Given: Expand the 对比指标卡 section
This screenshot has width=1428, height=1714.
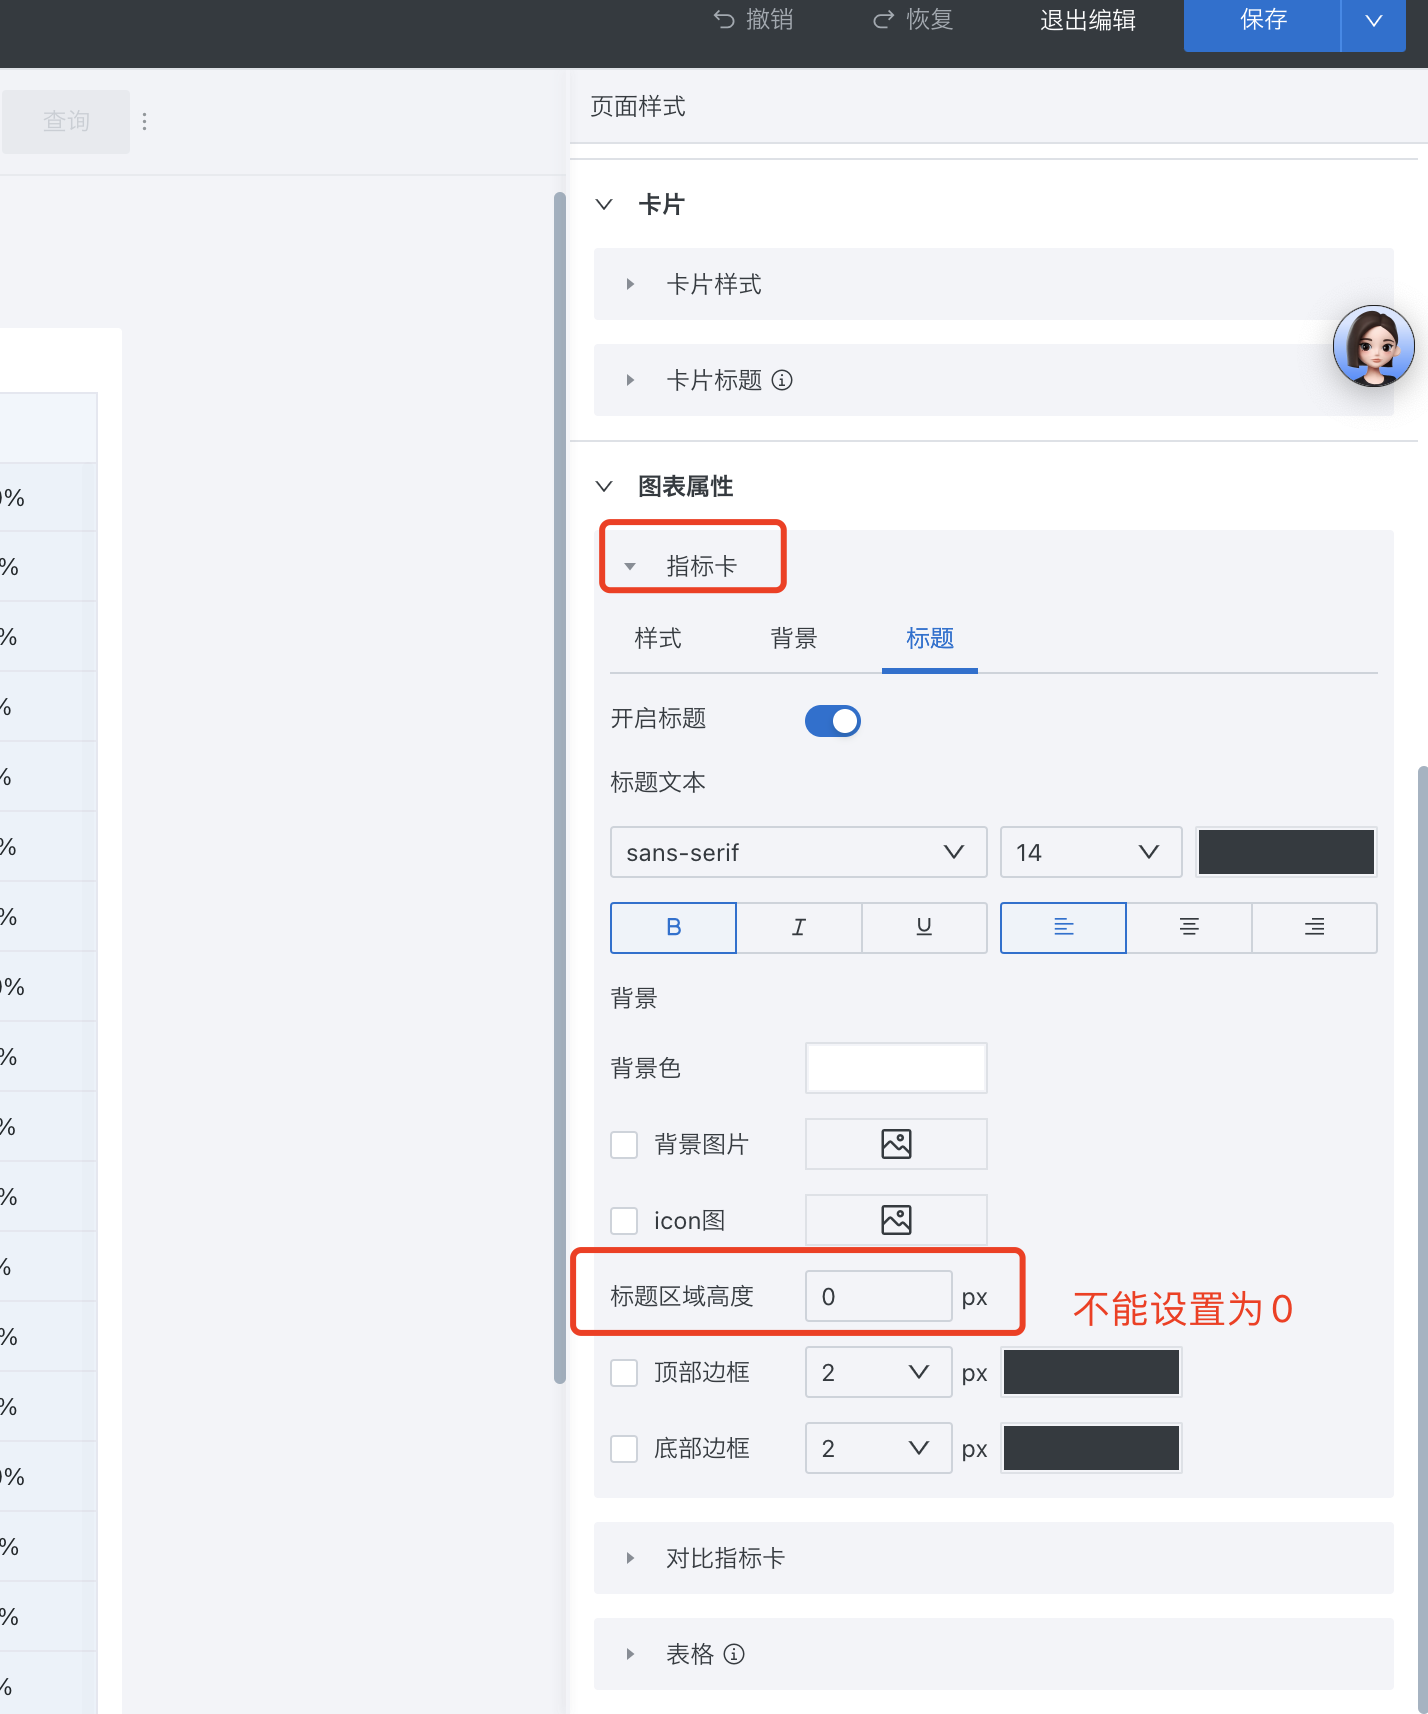Looking at the screenshot, I should point(725,1558).
